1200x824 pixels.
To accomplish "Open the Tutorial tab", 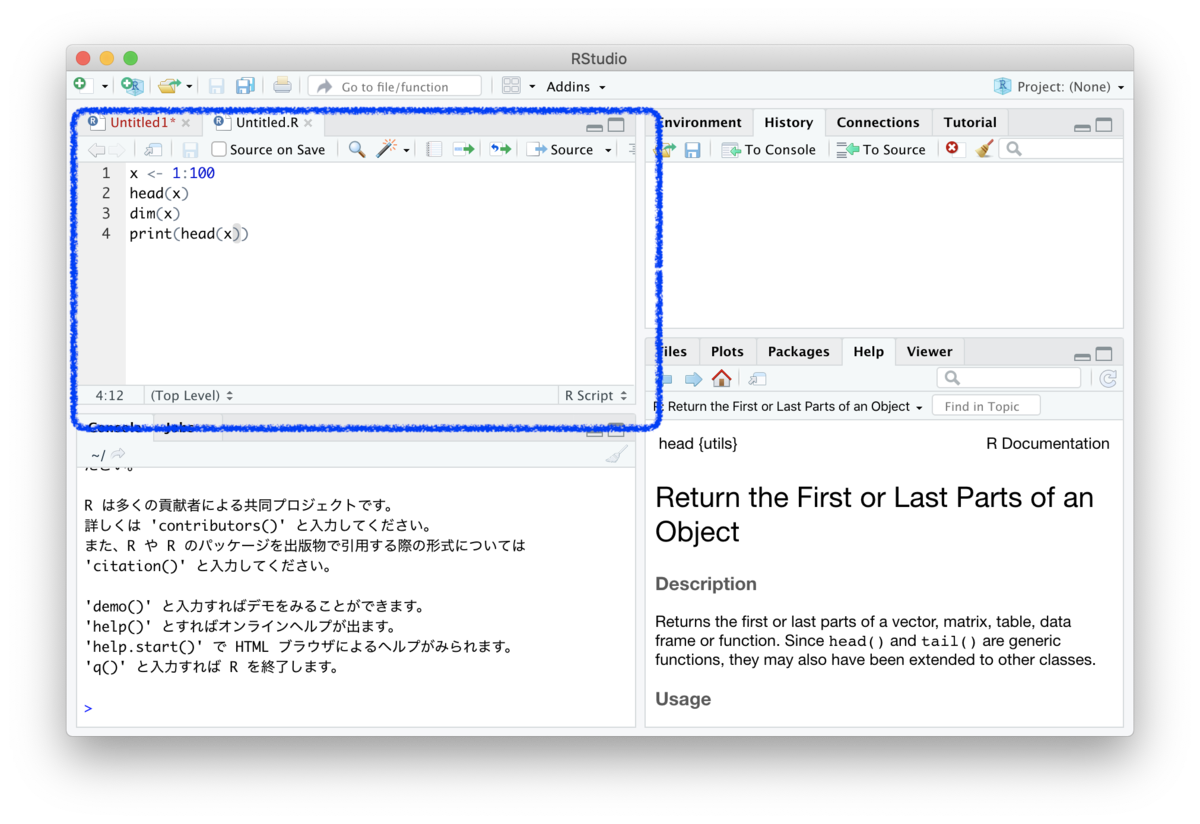I will point(970,123).
